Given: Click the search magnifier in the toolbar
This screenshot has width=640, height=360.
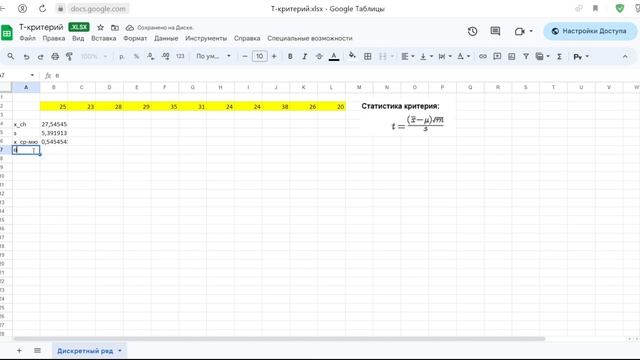Looking at the screenshot, I should point(11,56).
